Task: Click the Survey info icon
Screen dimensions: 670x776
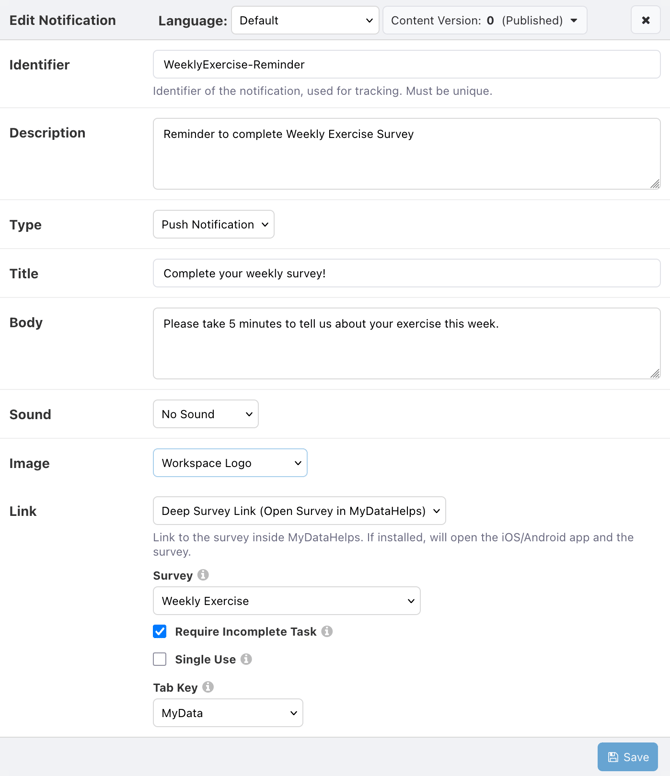Action: click(203, 575)
